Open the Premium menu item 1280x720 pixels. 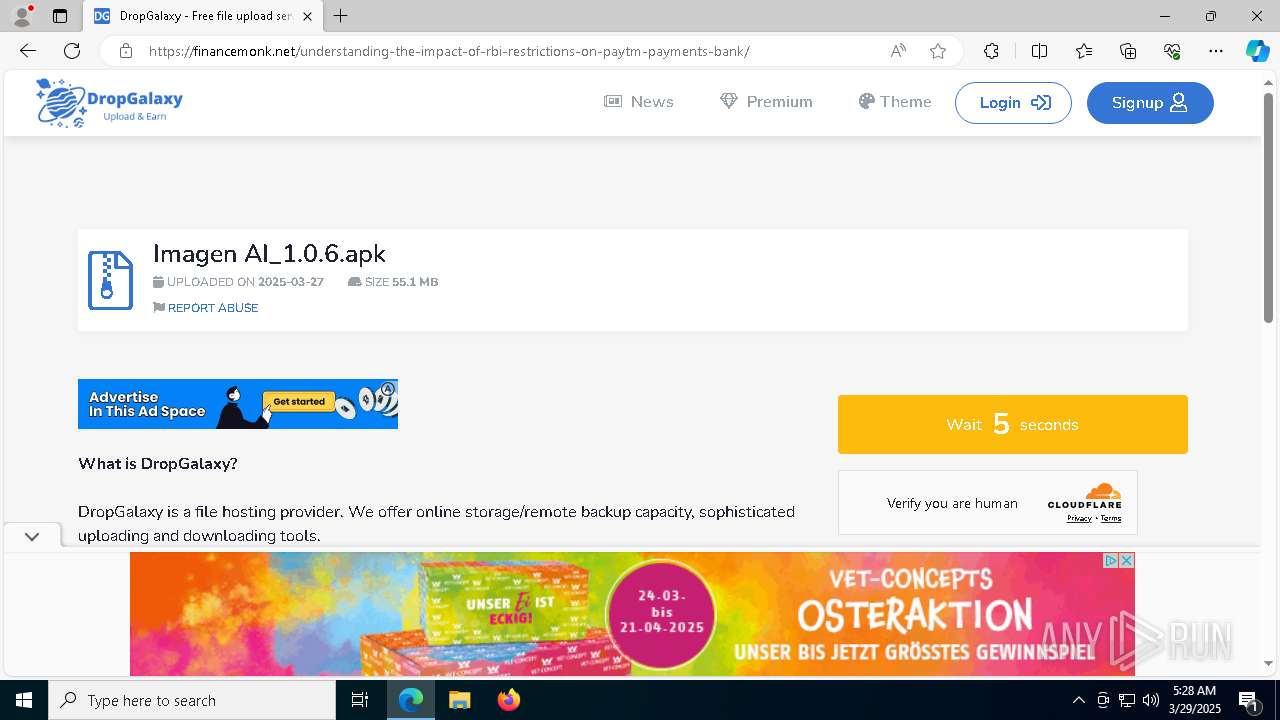pyautogui.click(x=766, y=102)
